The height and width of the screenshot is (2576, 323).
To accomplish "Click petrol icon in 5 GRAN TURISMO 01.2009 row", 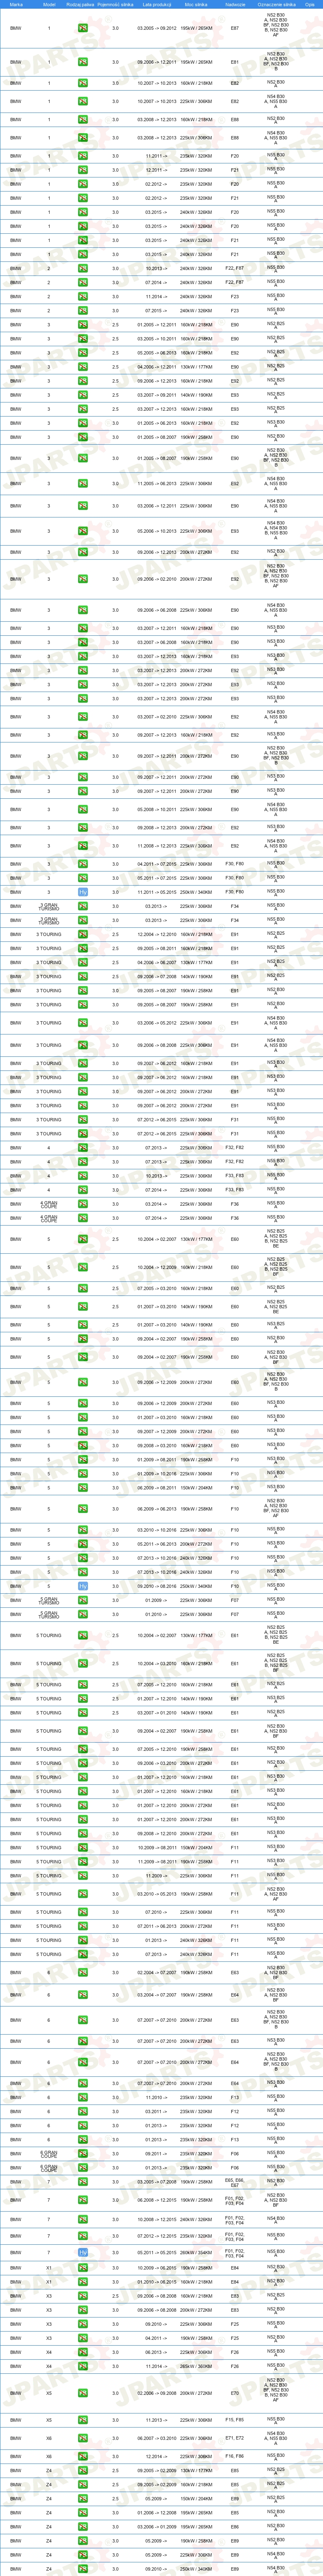I will pyautogui.click(x=83, y=1600).
